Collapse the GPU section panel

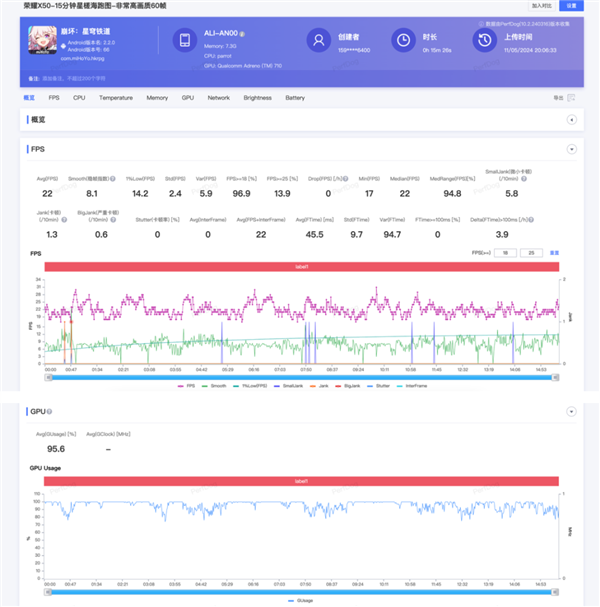coord(571,411)
